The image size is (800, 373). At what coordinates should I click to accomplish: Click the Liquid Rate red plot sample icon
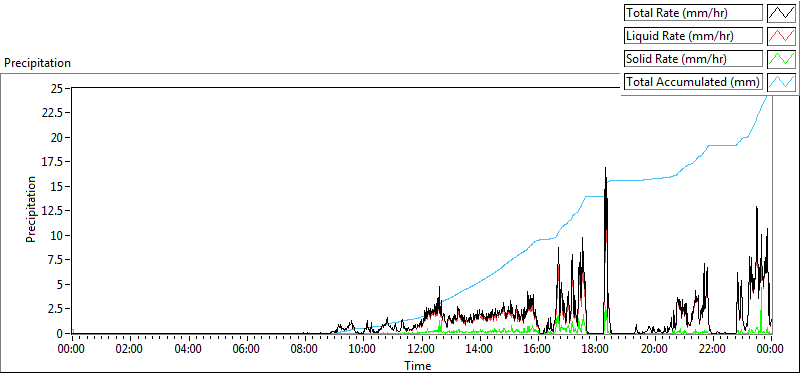(782, 36)
